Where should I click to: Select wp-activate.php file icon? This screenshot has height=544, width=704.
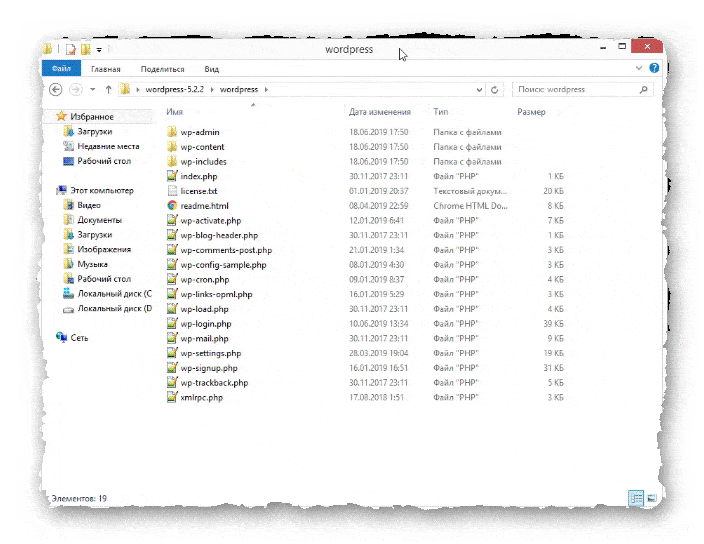pos(172,220)
